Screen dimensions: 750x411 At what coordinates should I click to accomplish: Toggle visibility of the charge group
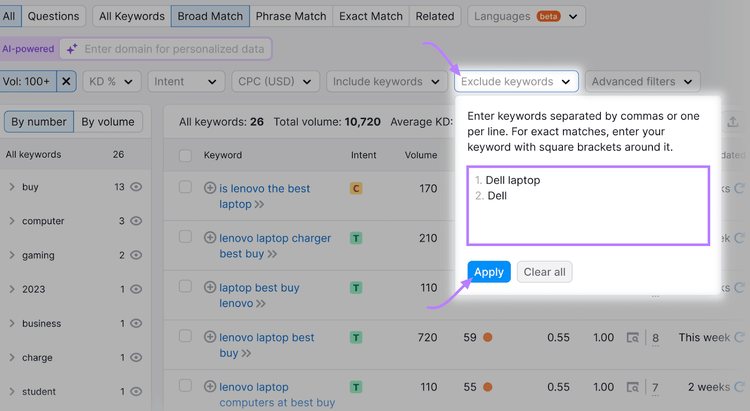(x=136, y=357)
